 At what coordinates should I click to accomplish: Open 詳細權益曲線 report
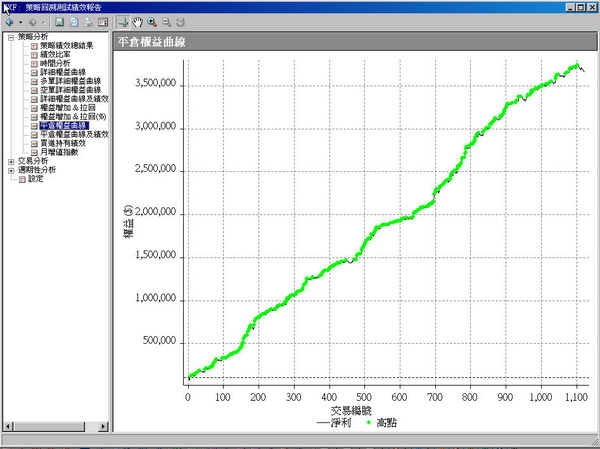pyautogui.click(x=63, y=72)
